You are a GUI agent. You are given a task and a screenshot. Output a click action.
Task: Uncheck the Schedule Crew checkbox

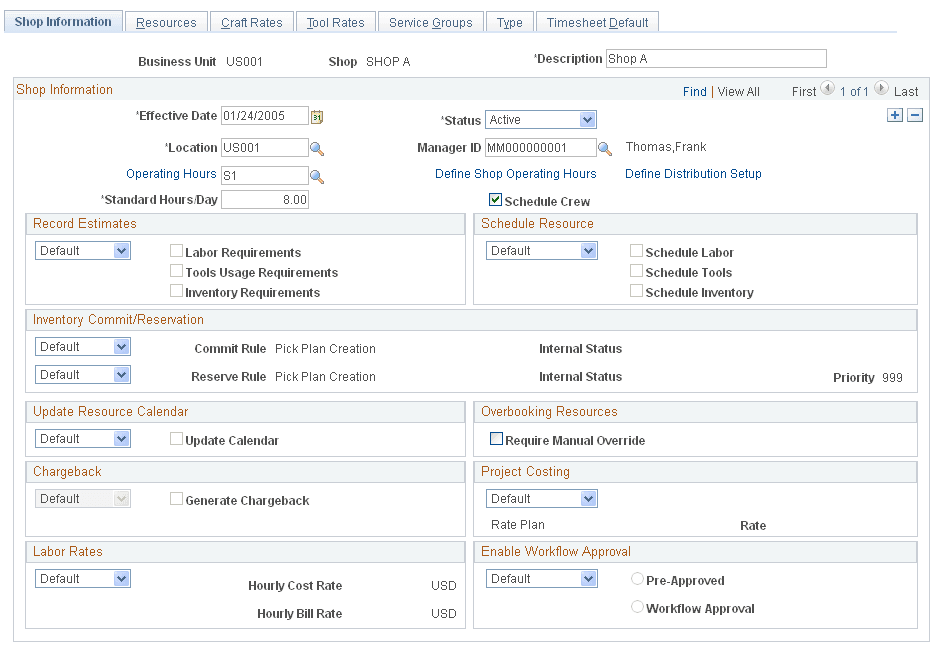point(495,200)
